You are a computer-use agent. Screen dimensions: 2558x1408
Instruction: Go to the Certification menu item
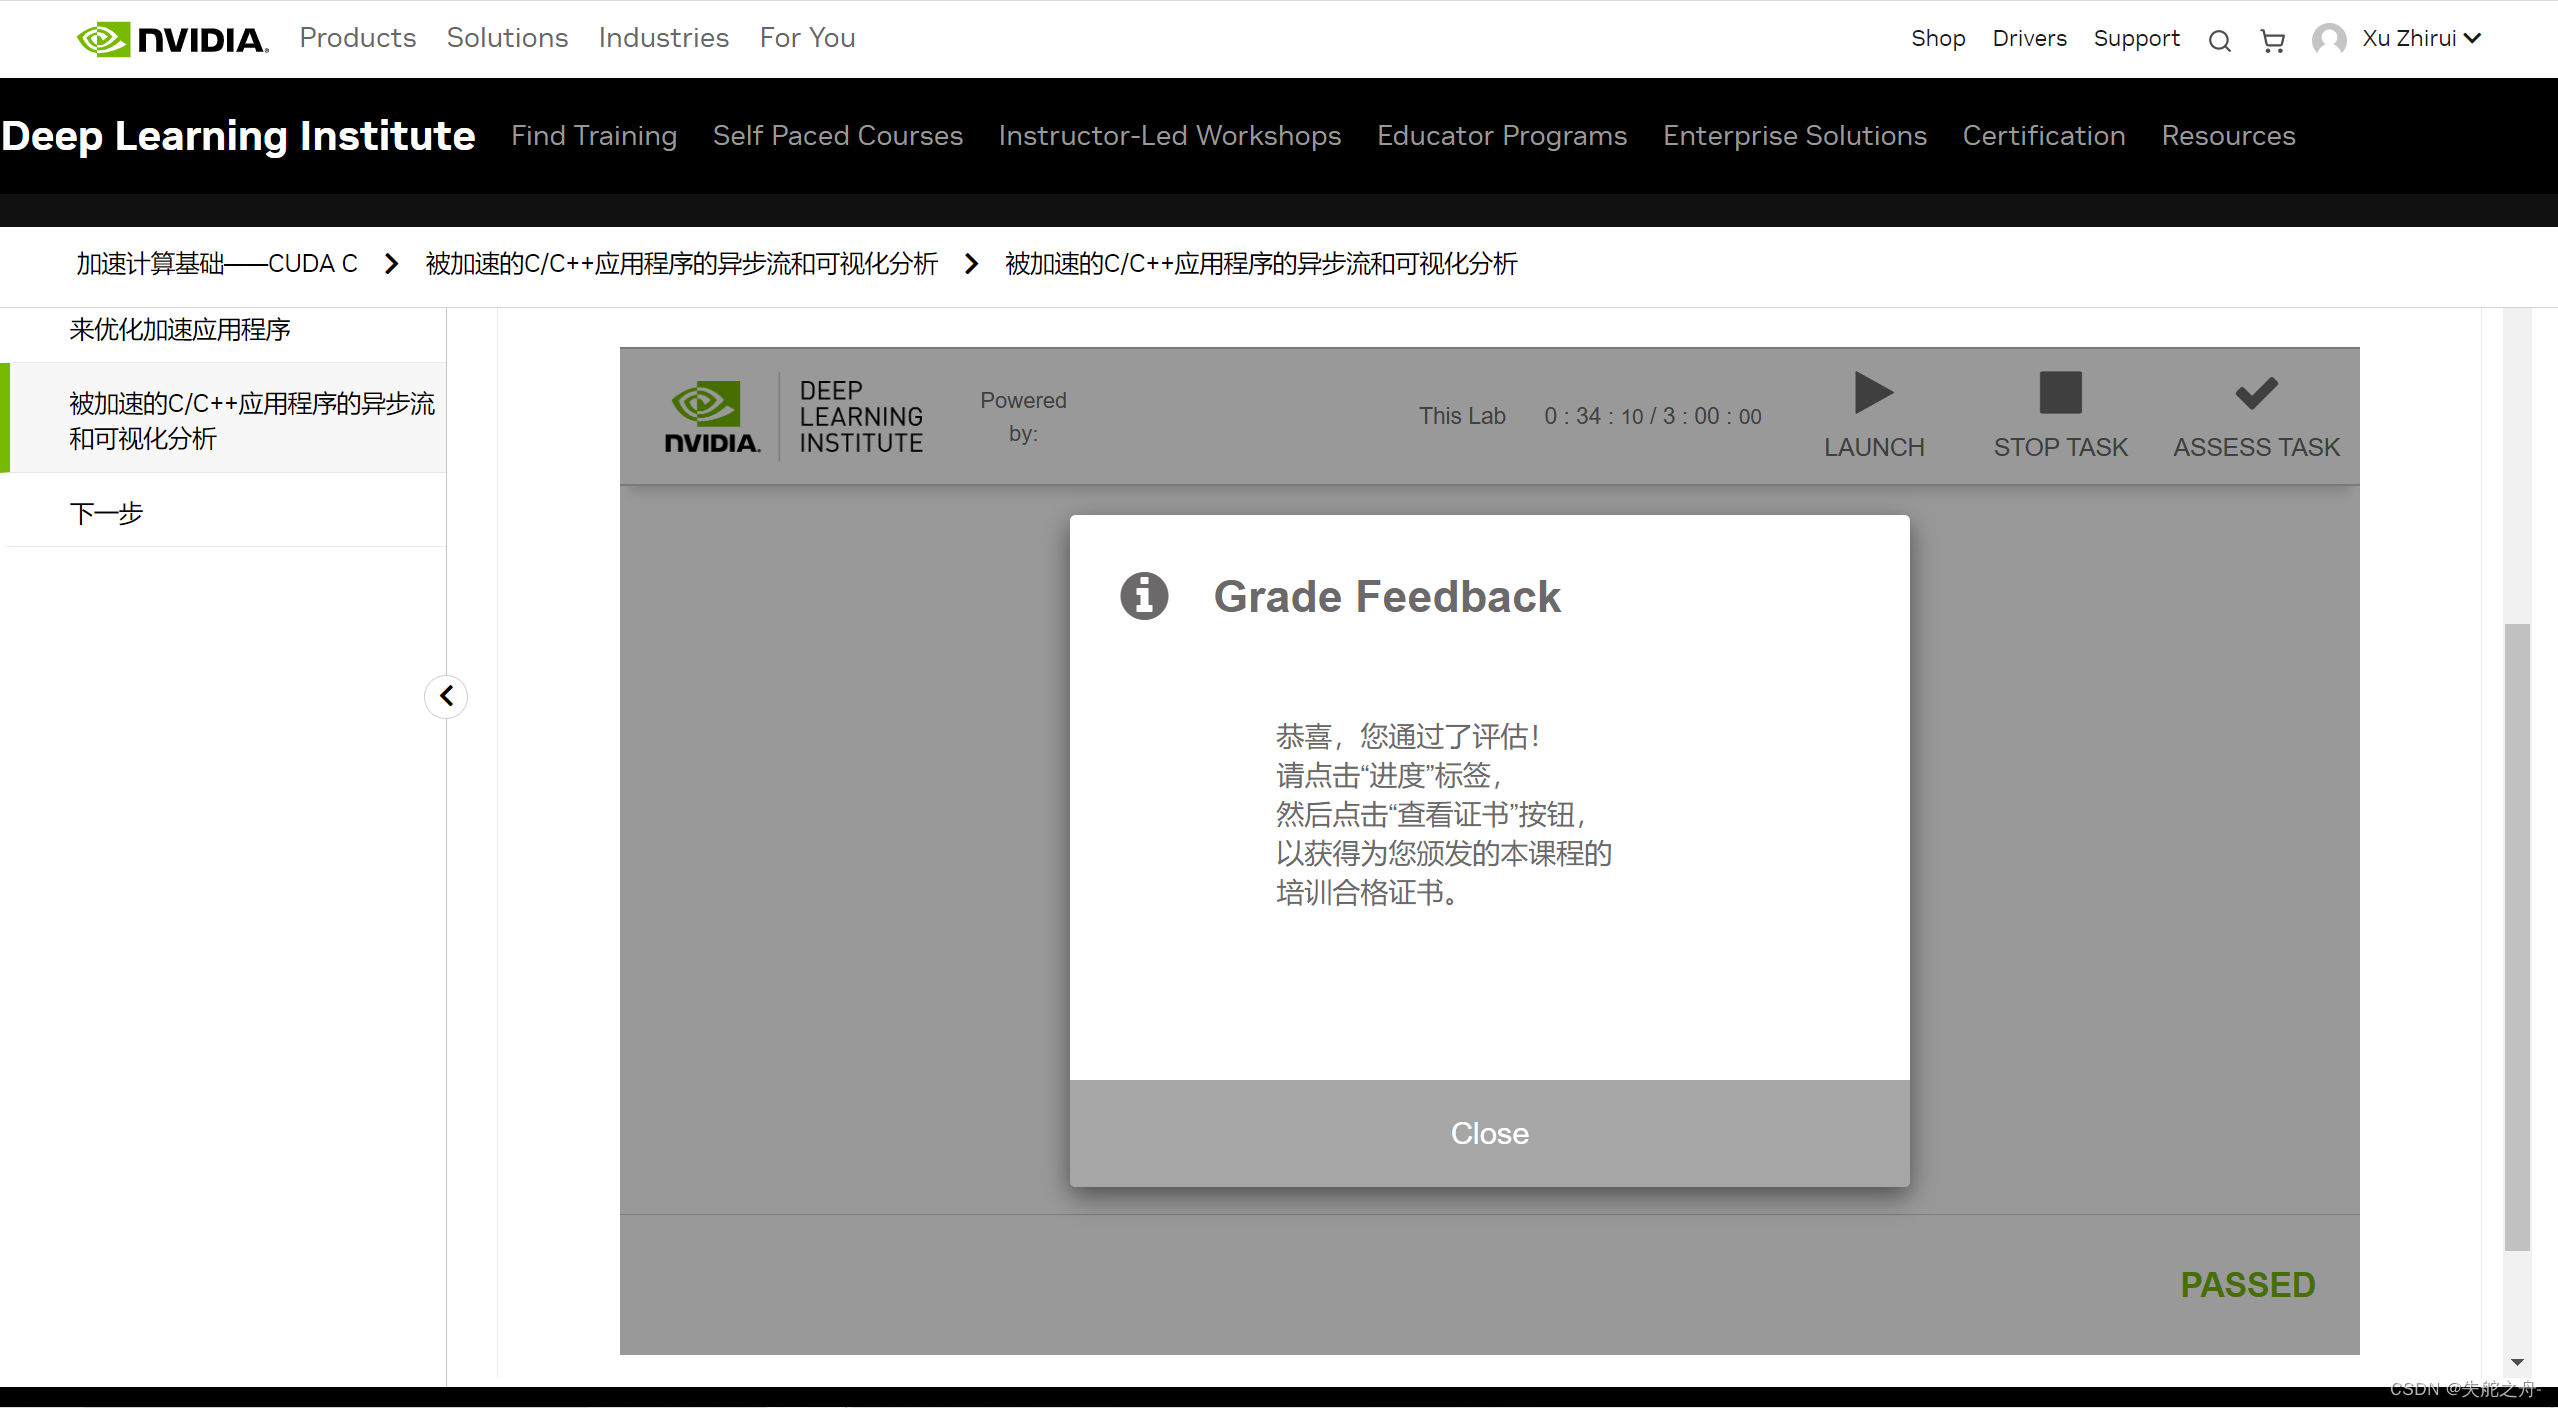point(2043,136)
